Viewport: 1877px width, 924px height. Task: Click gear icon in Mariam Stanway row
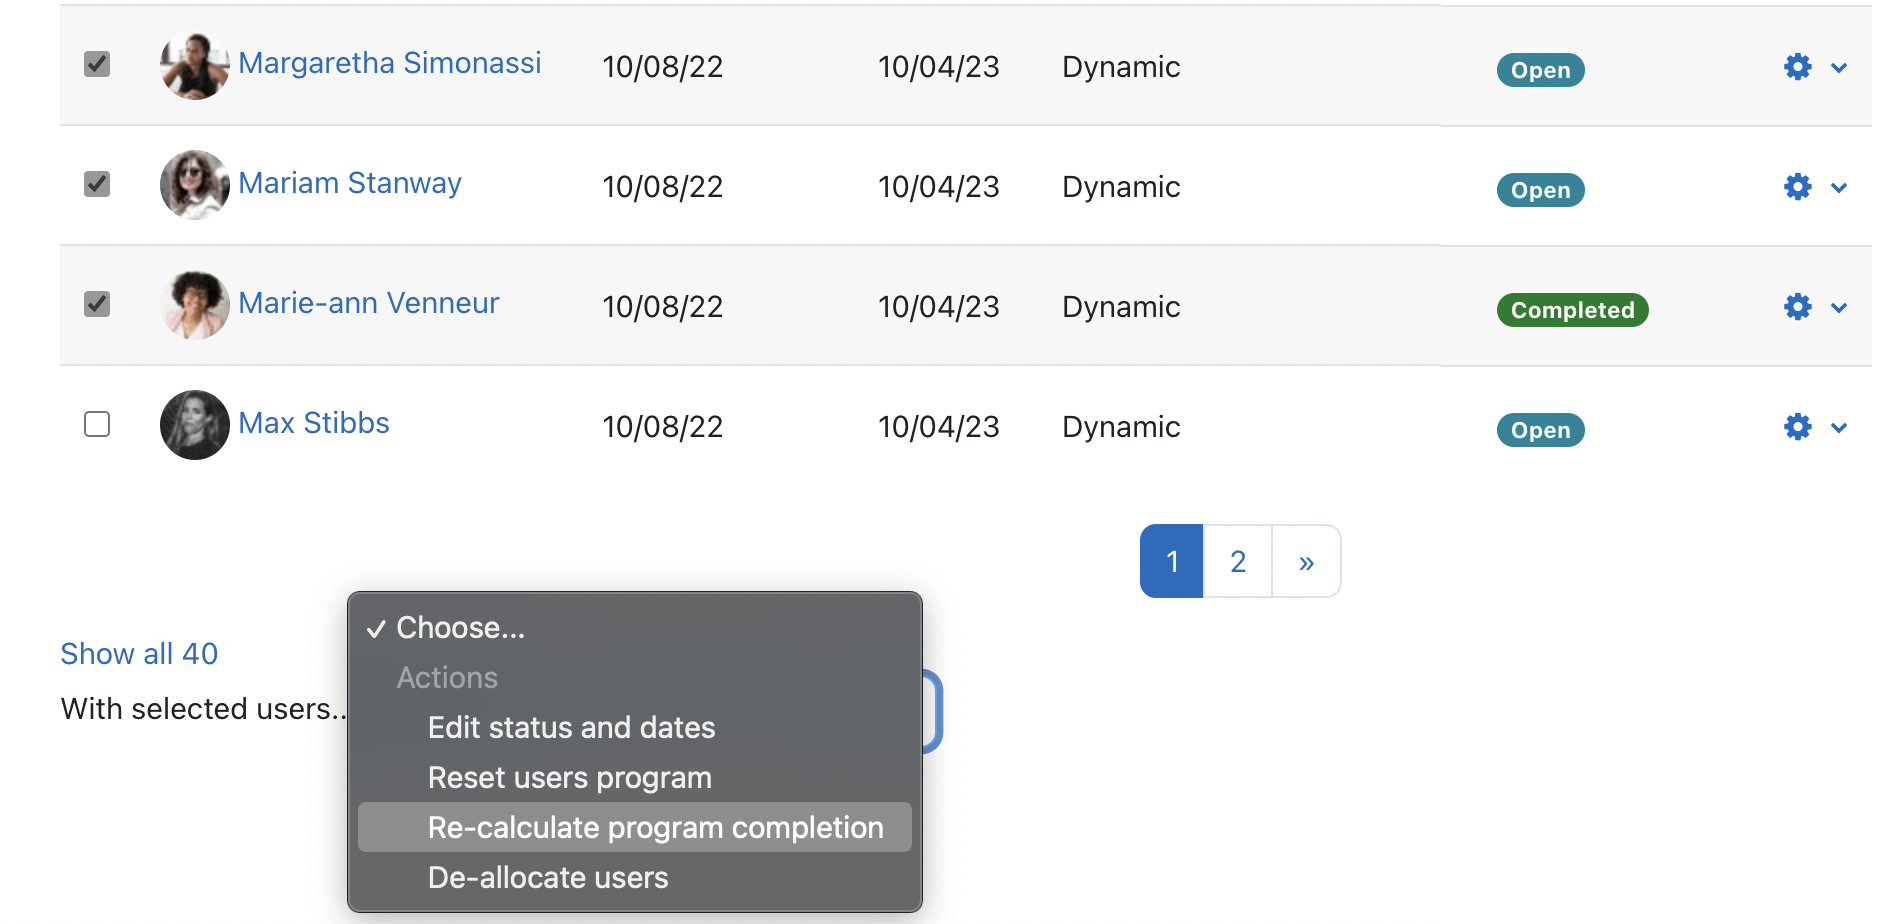[x=1797, y=187]
